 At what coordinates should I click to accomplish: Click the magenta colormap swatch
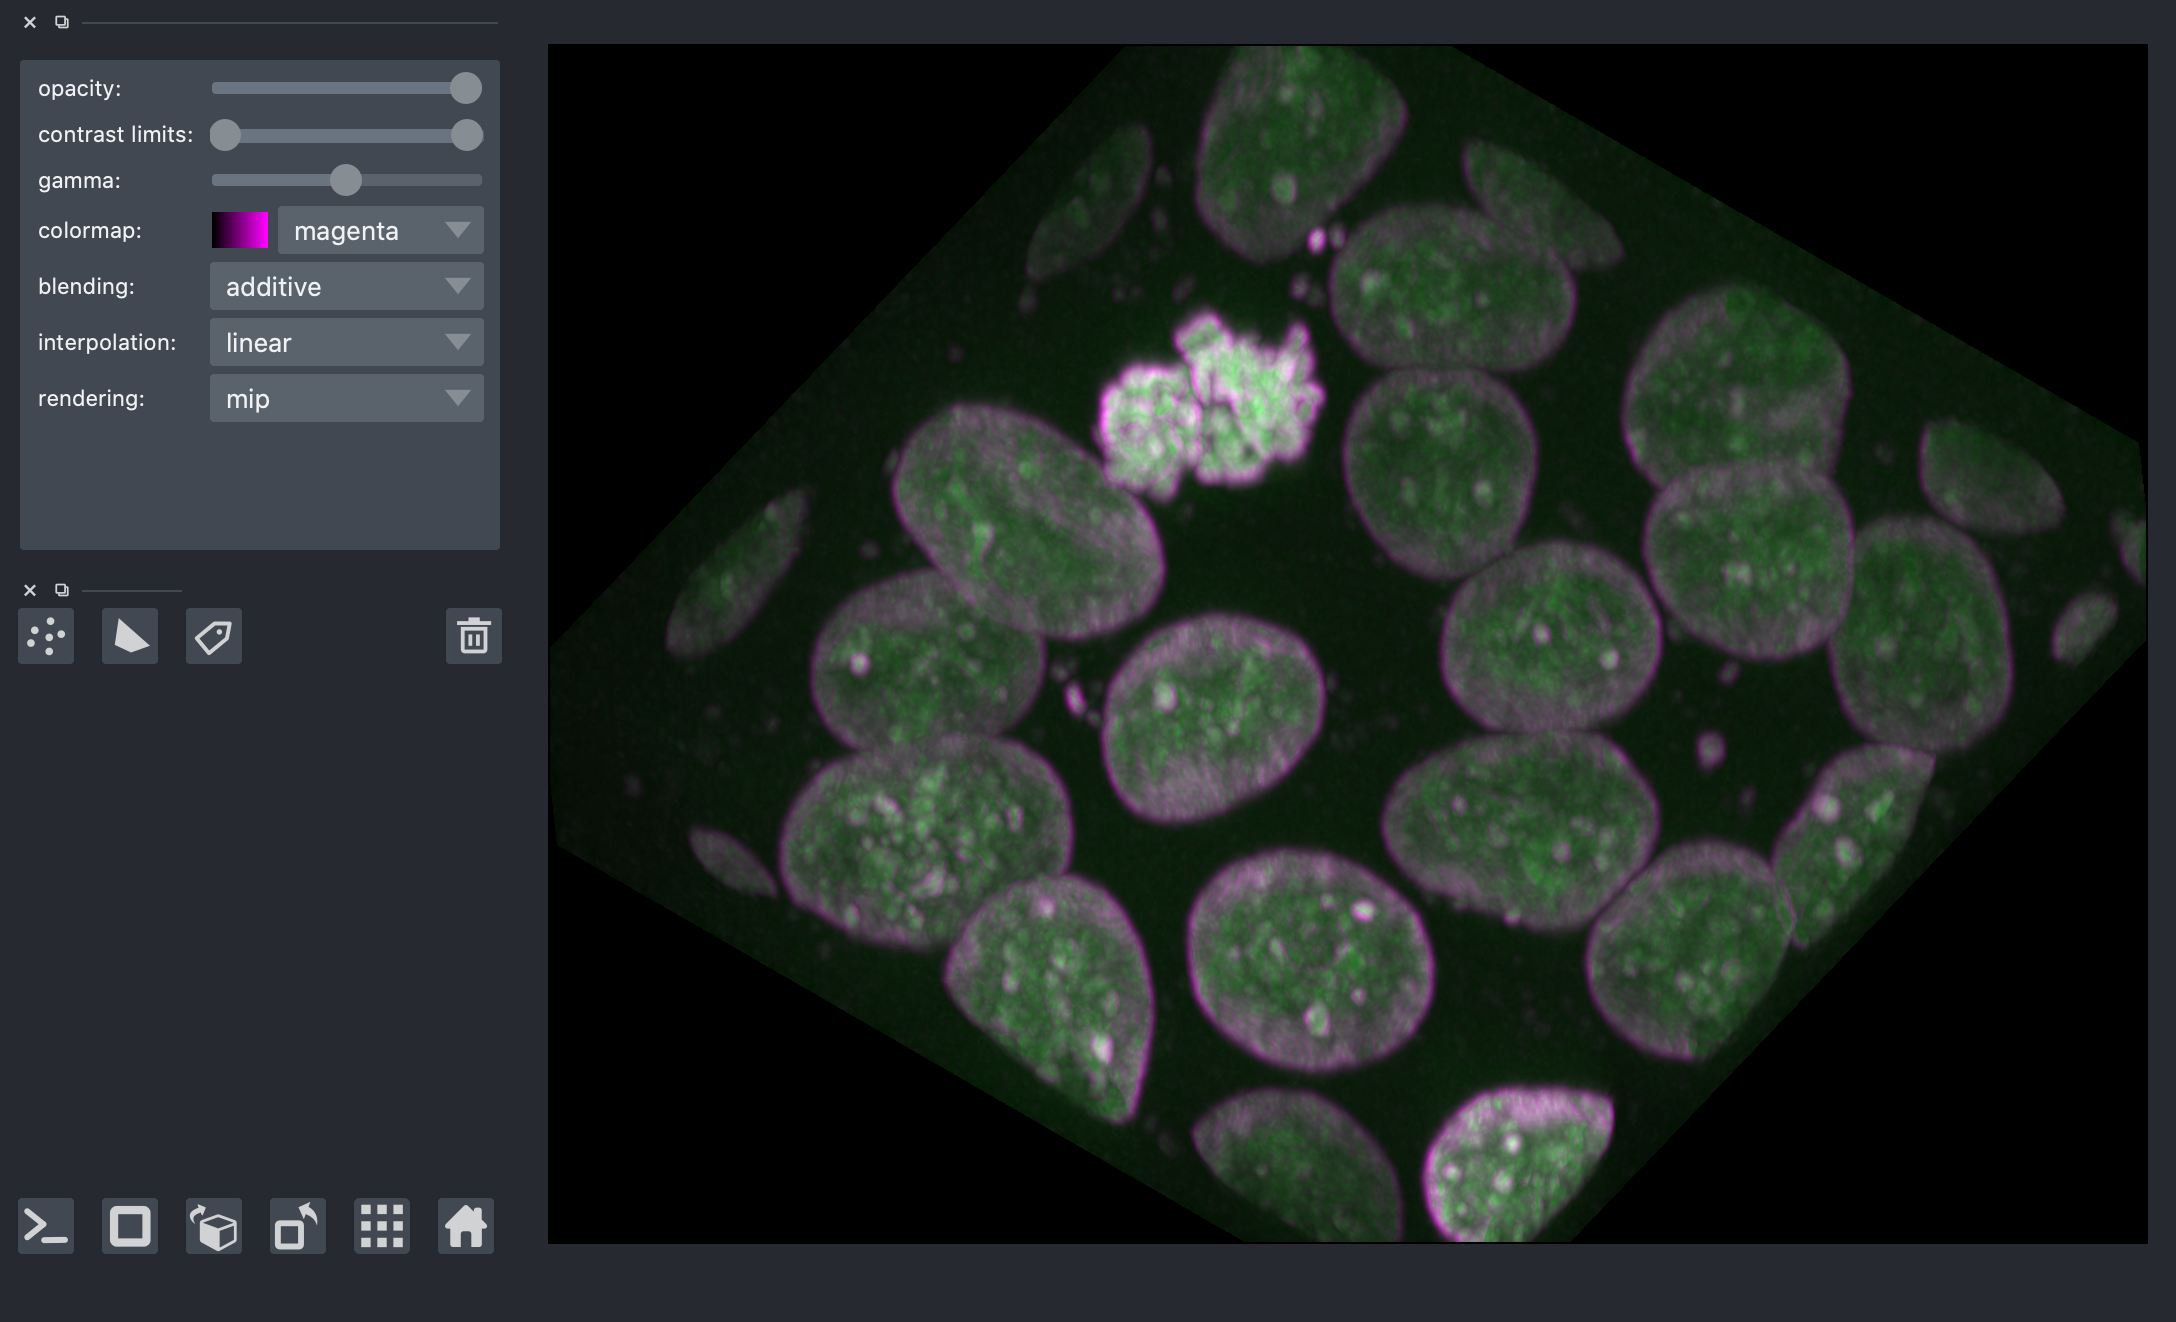pos(240,230)
